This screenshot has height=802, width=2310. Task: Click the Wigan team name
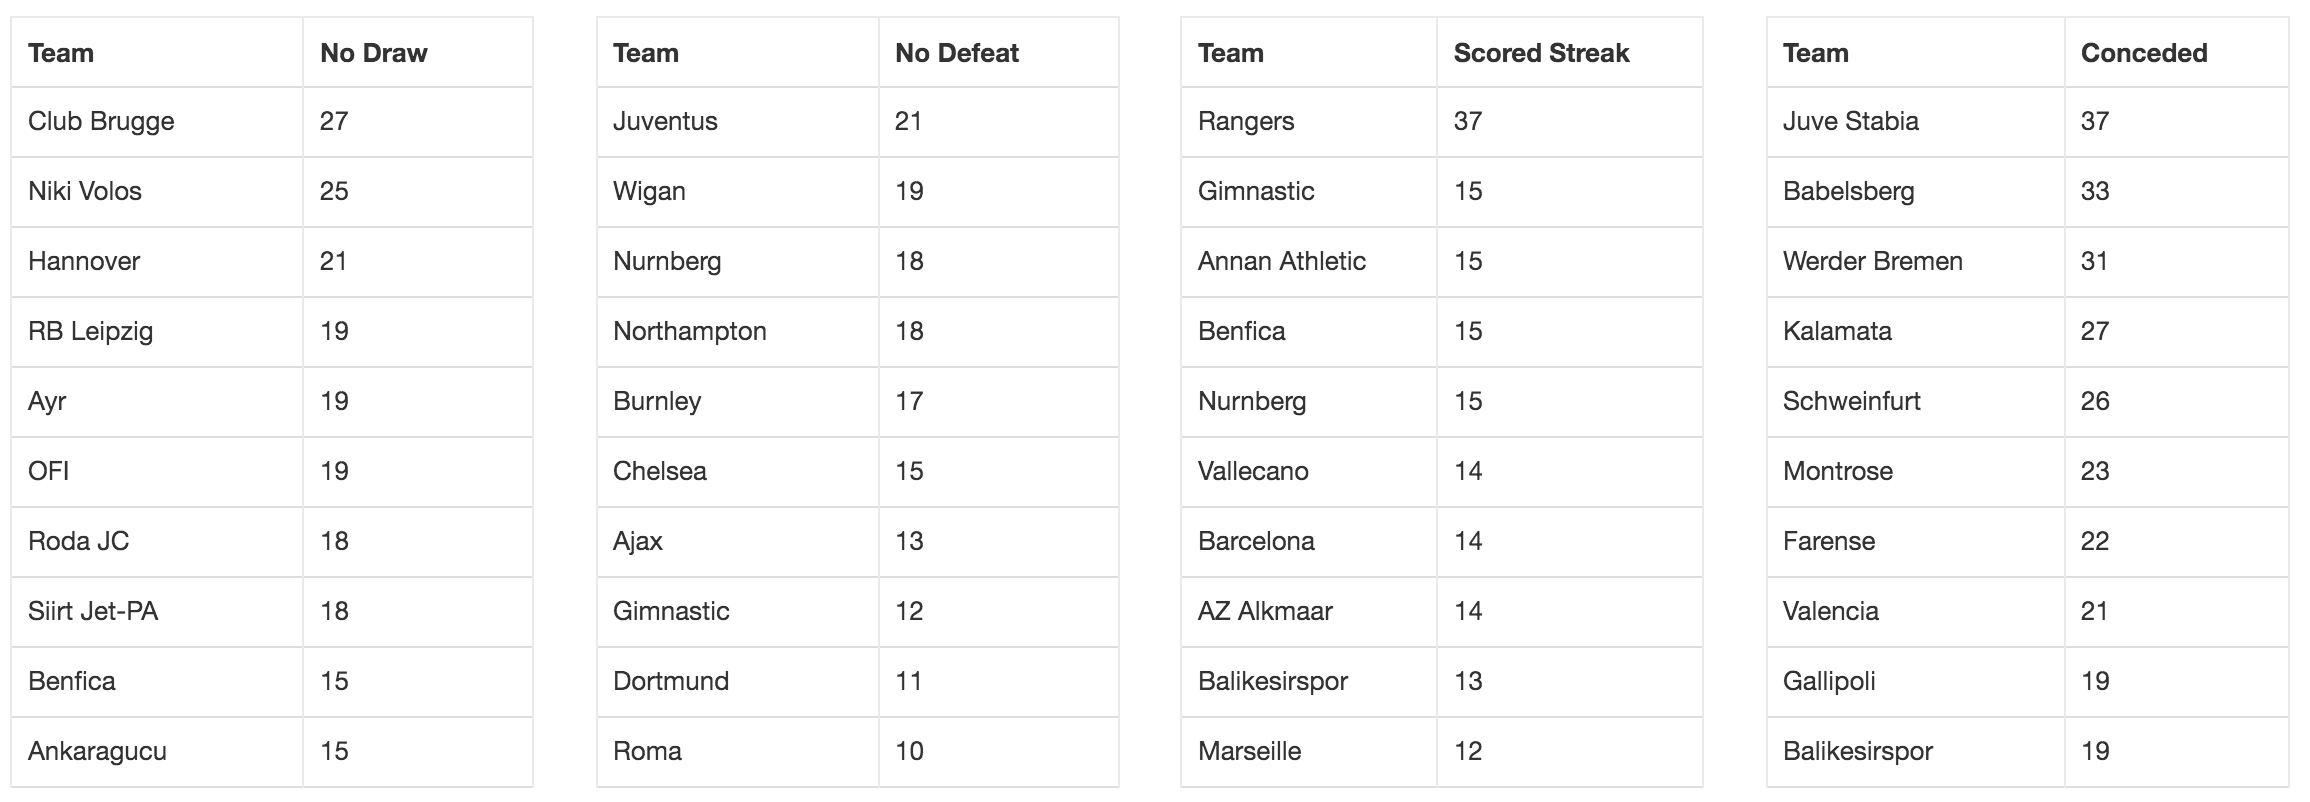point(649,192)
